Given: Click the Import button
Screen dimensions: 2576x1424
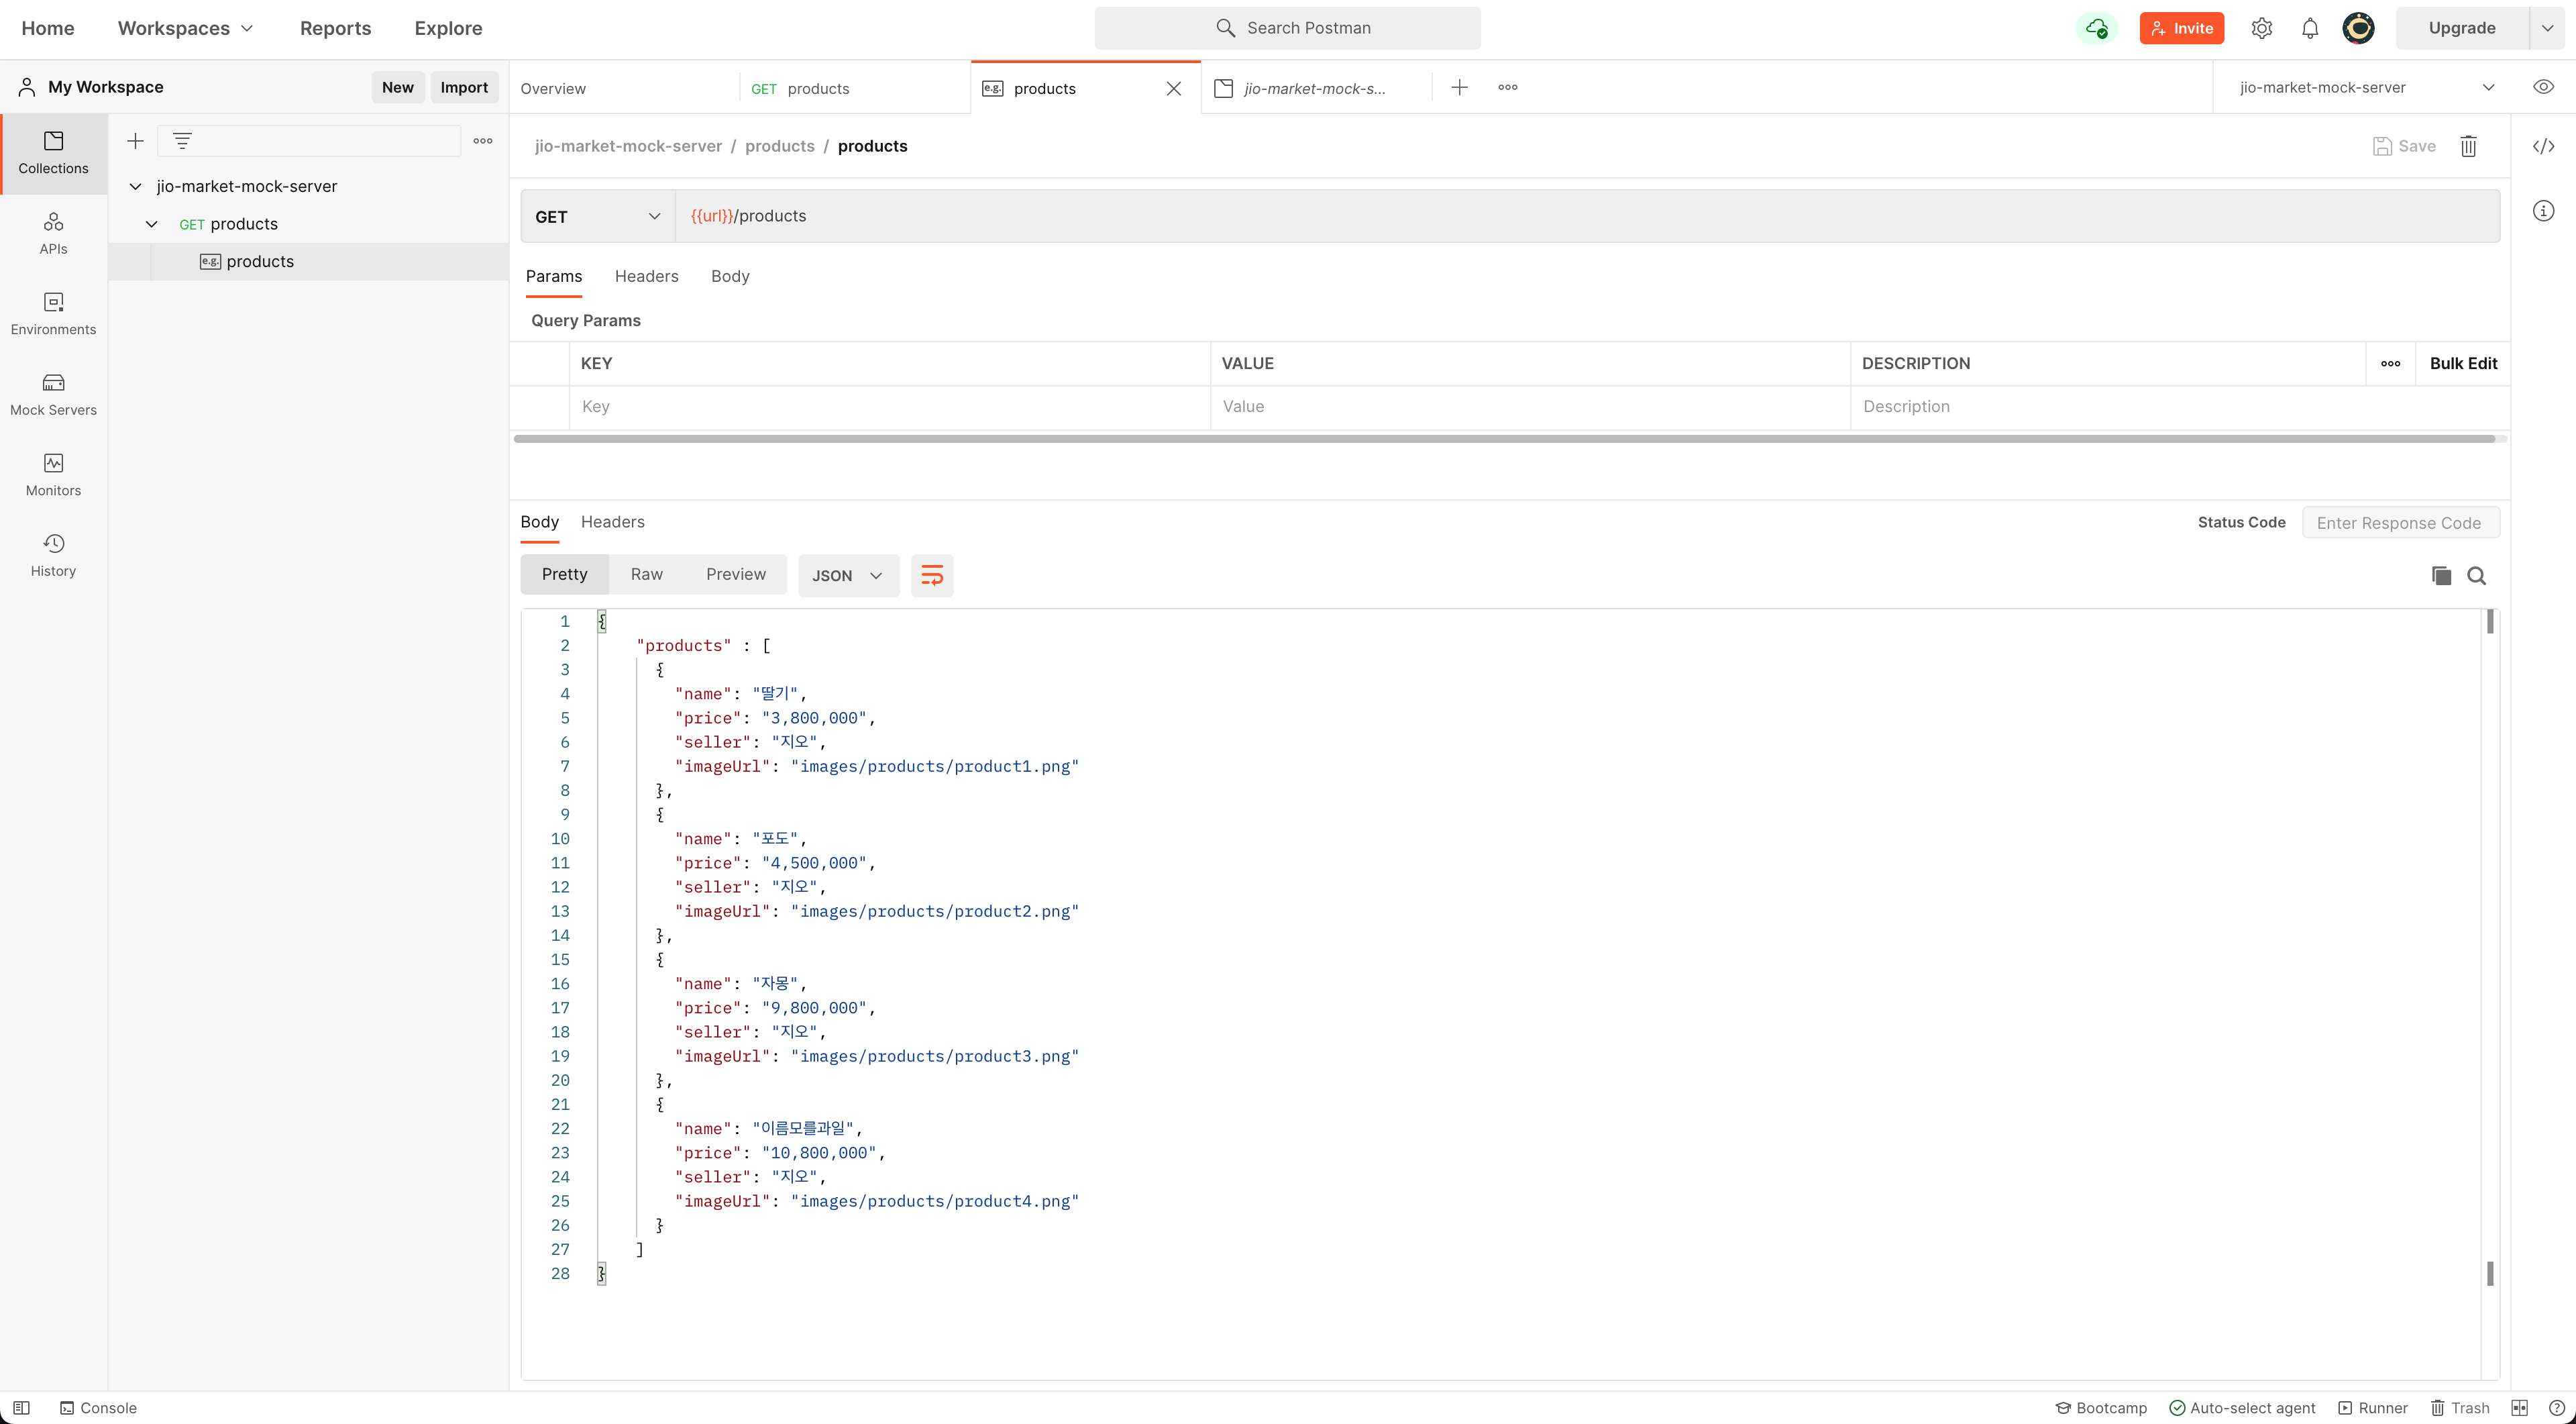Looking at the screenshot, I should tap(464, 87).
